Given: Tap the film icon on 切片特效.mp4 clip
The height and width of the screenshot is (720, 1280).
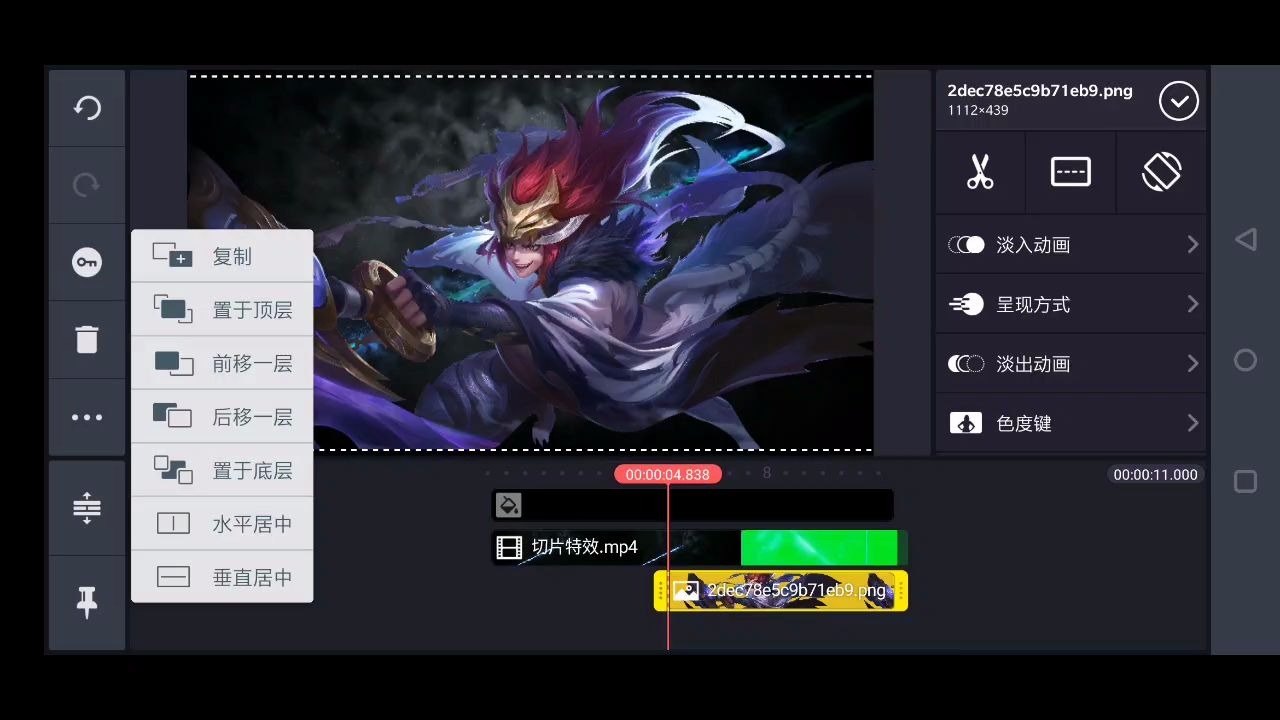Looking at the screenshot, I should click(510, 547).
